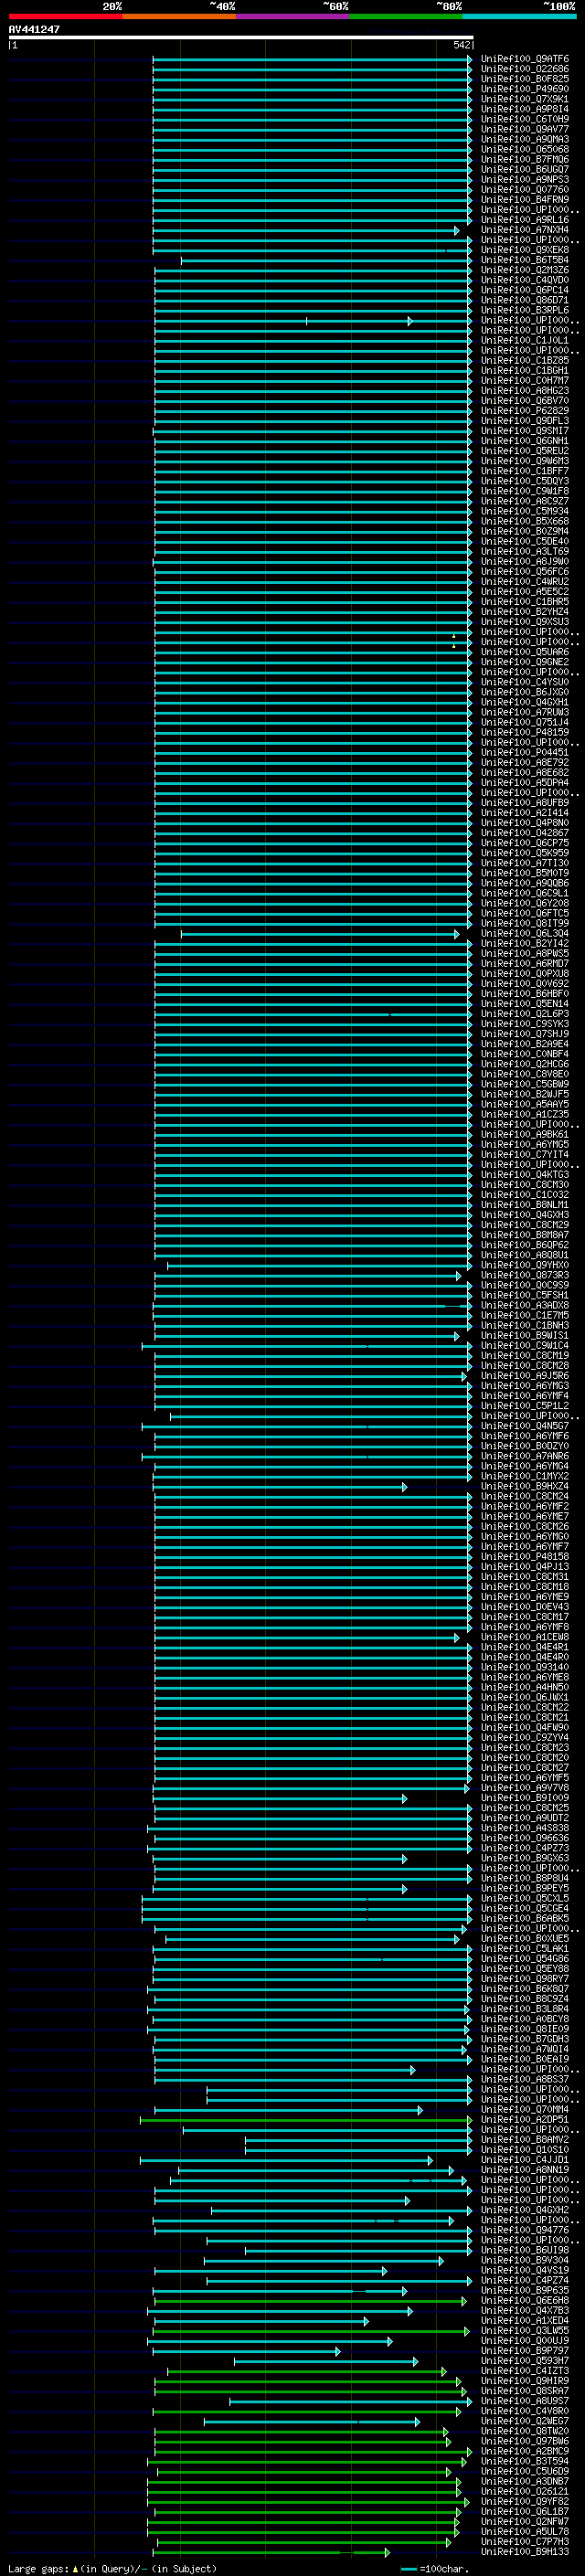Open hit UniRef100_O22686
Viewport: 585px width, 2576px height.
[x=525, y=69]
